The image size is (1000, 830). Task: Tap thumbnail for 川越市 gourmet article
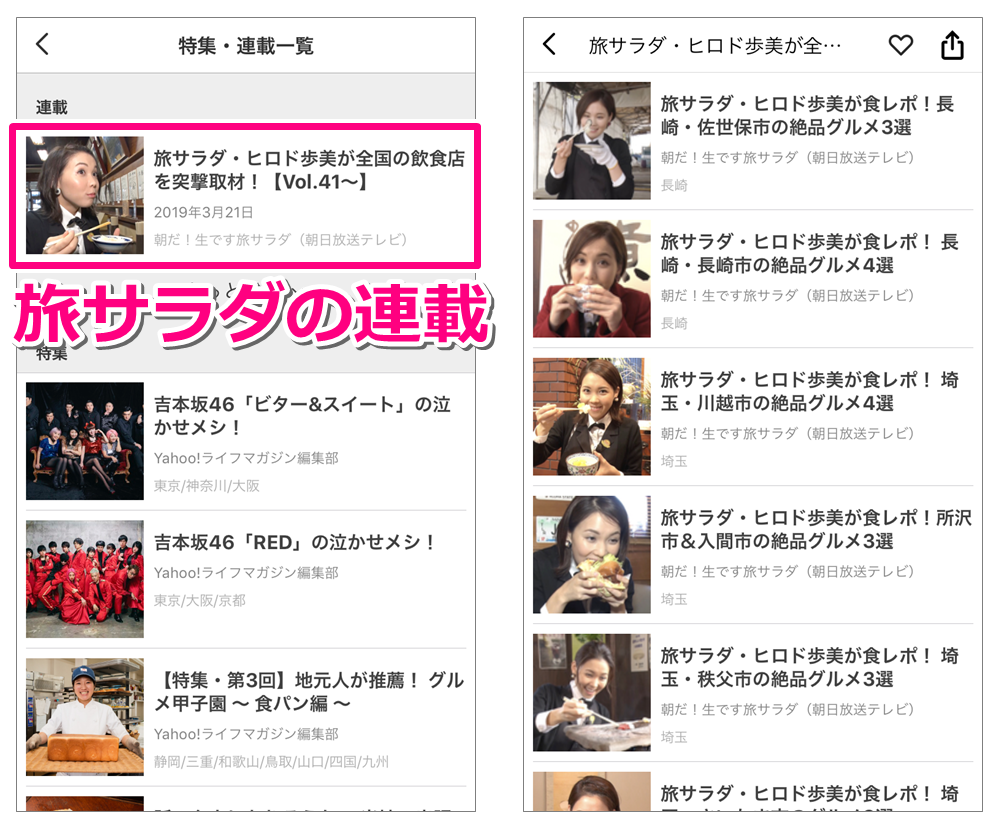[x=592, y=417]
